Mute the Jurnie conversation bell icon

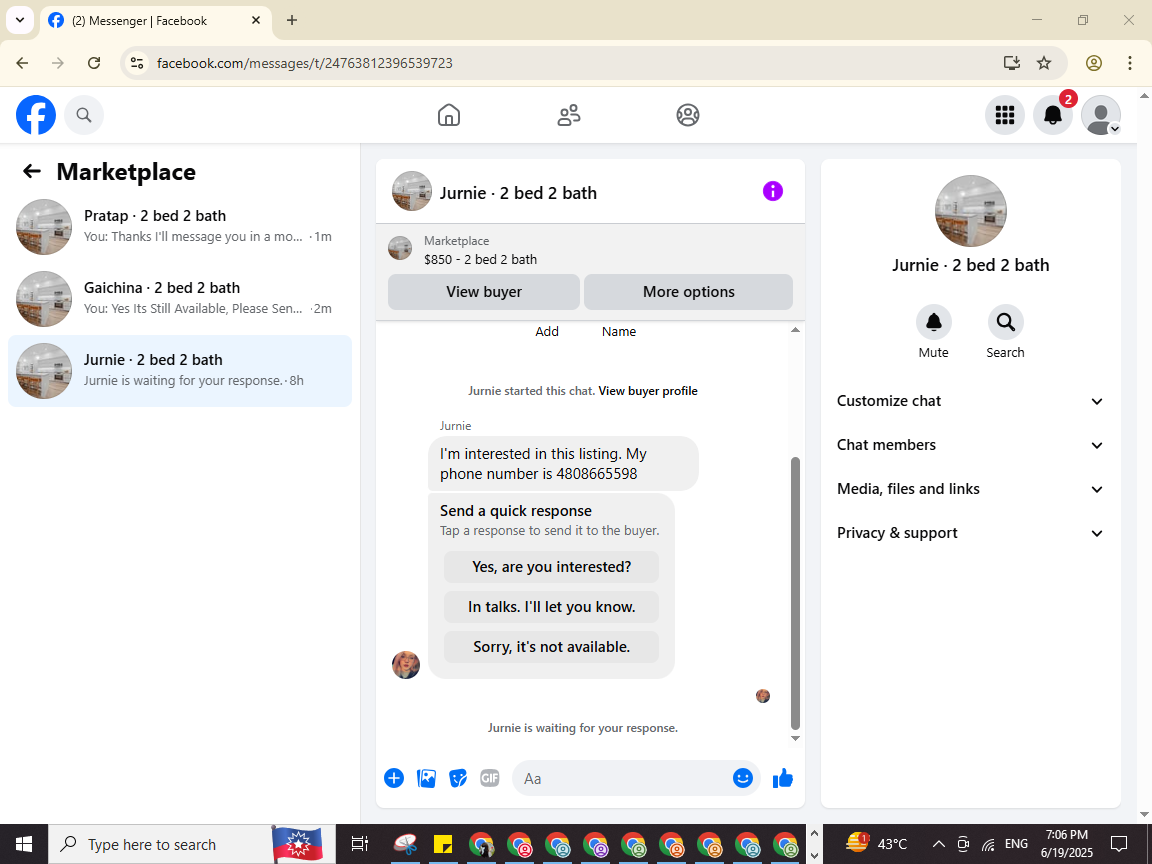coord(934,322)
